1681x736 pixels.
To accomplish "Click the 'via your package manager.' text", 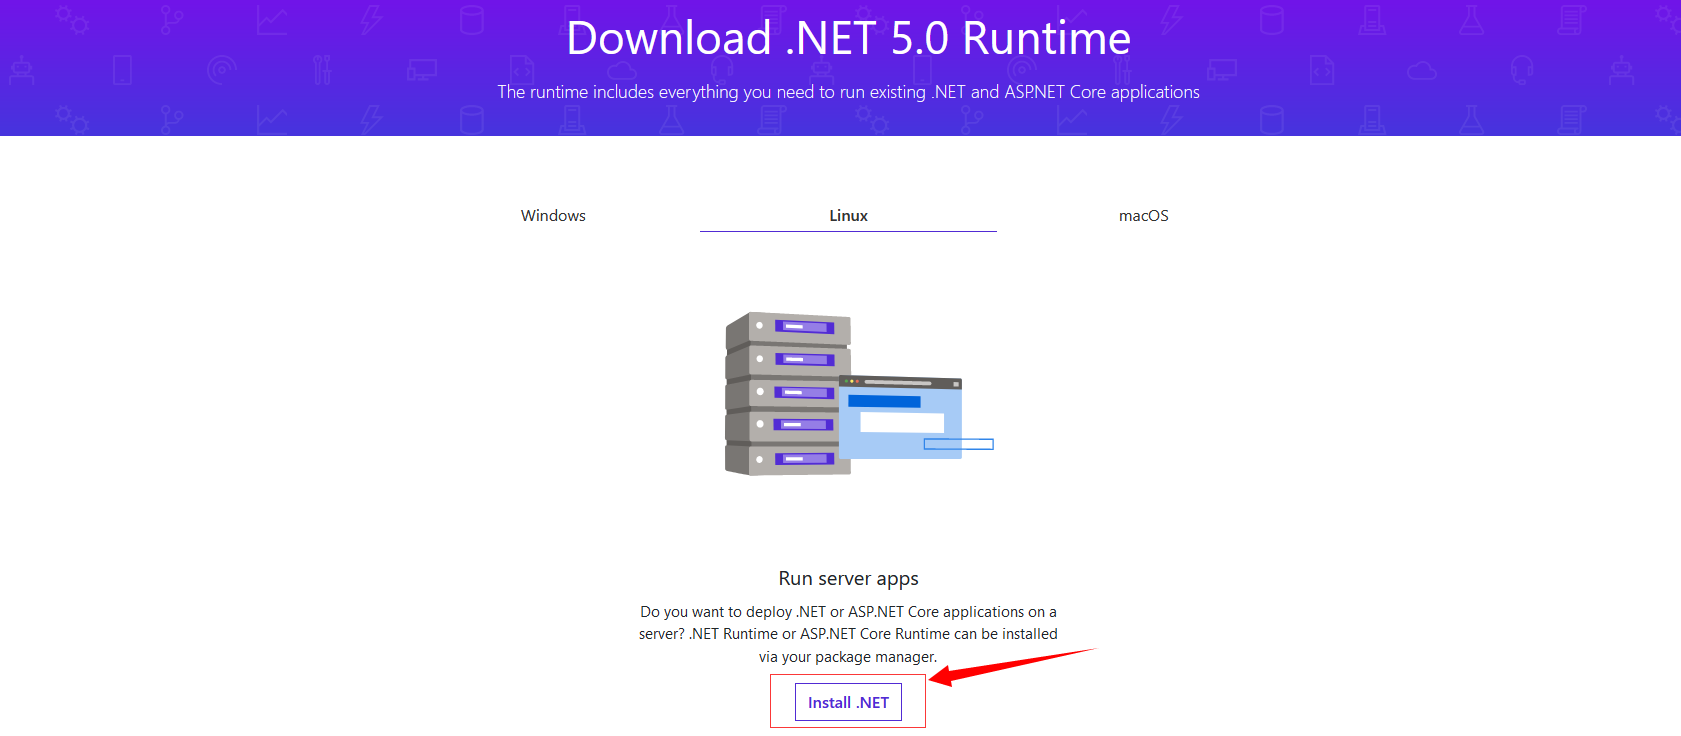I will [x=848, y=657].
